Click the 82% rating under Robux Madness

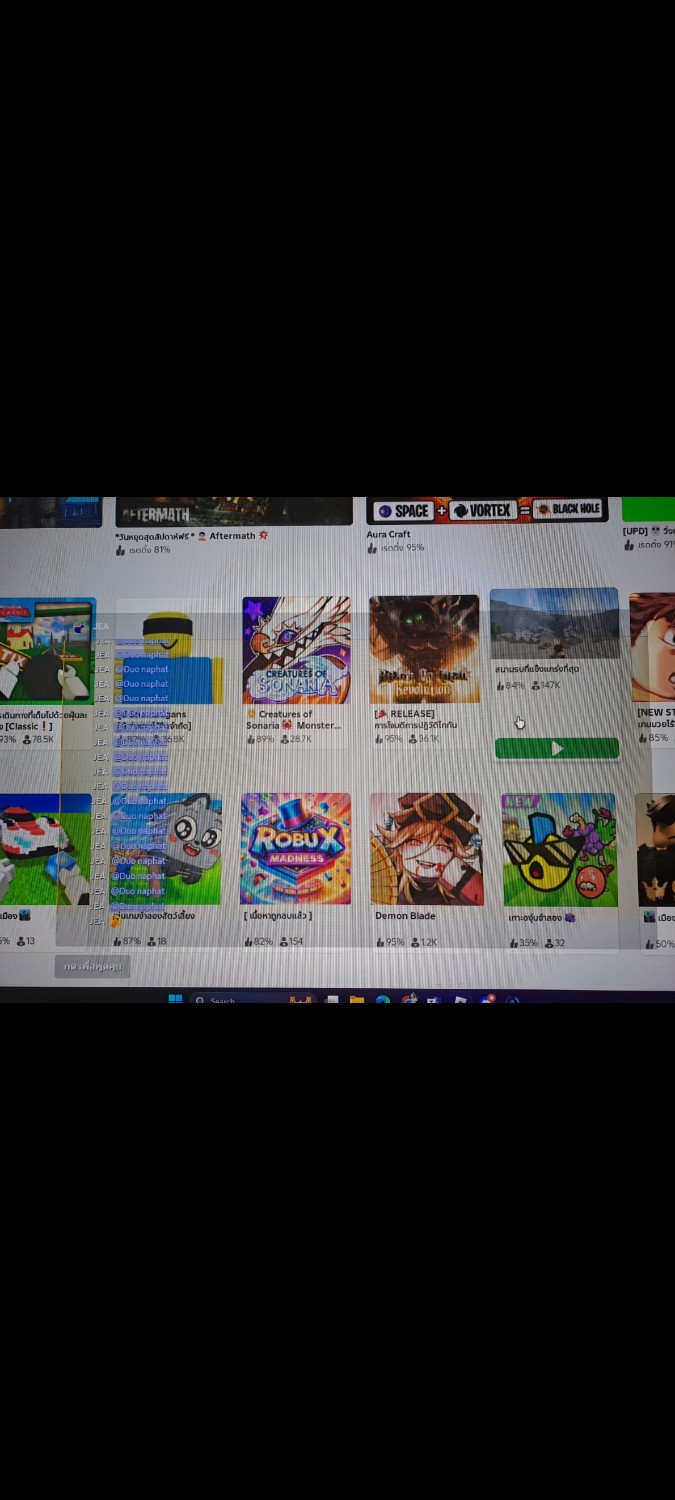pos(260,942)
